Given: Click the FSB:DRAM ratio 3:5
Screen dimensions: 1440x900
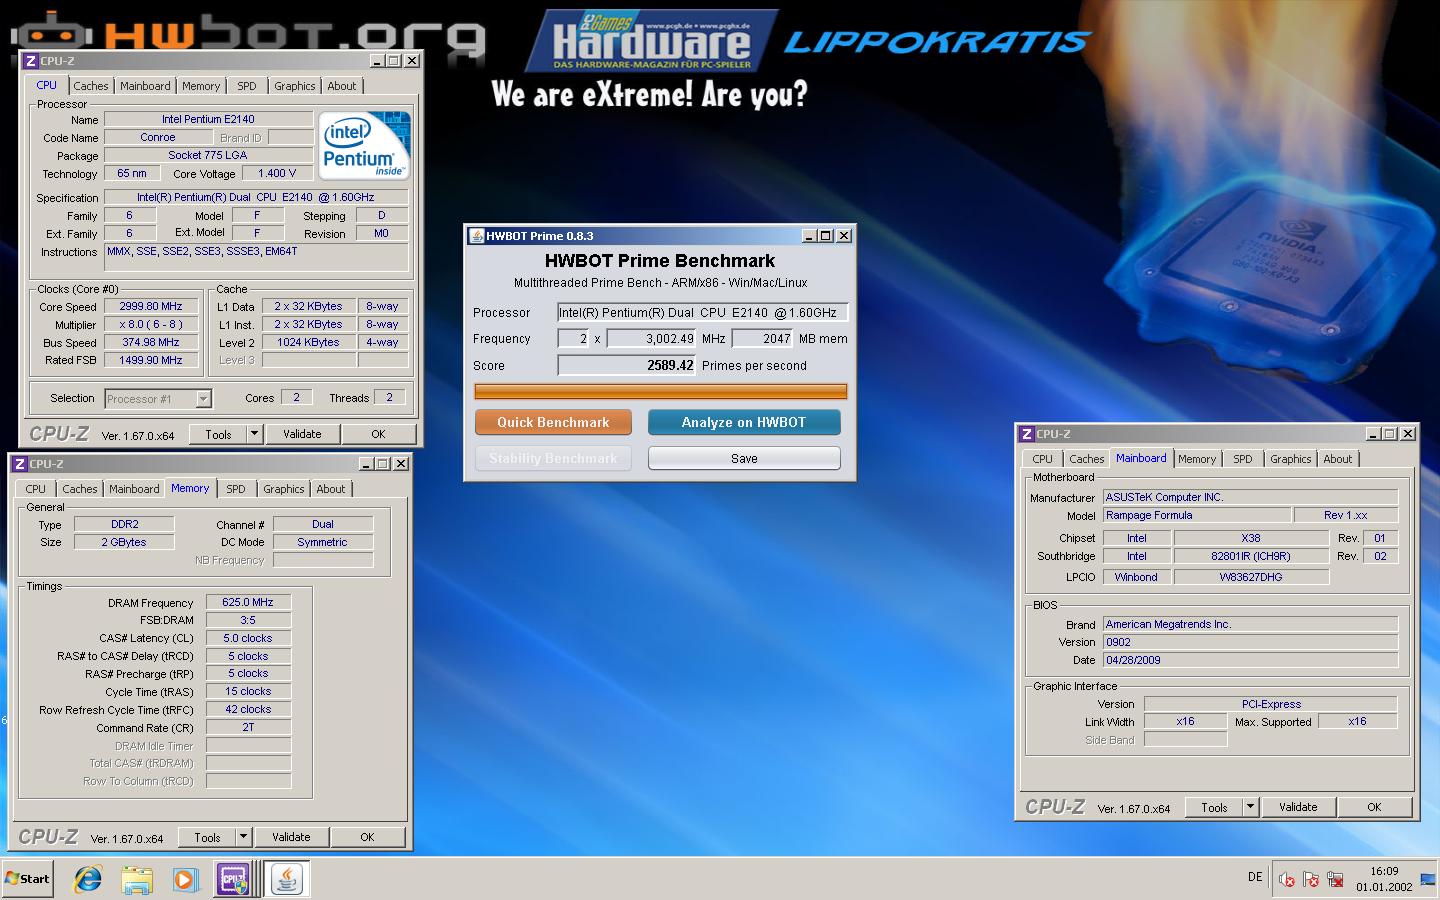Looking at the screenshot, I should pos(248,620).
